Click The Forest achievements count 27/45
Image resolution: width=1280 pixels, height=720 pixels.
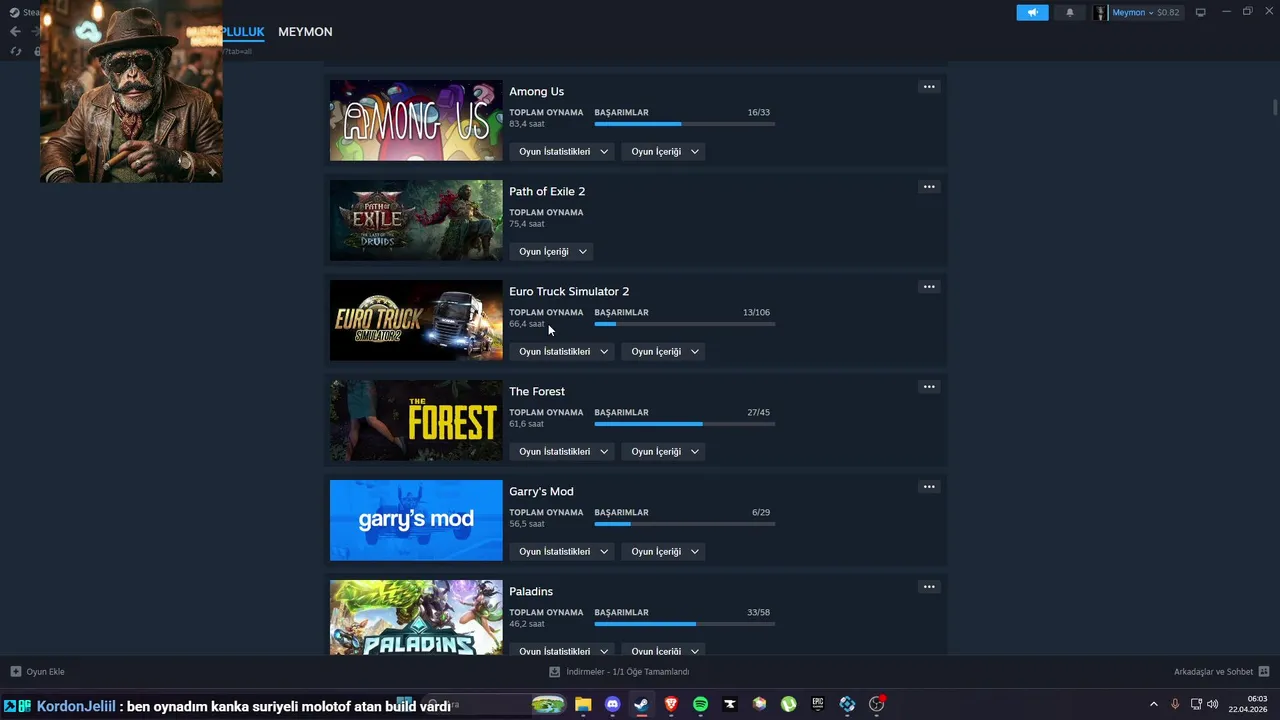758,413
